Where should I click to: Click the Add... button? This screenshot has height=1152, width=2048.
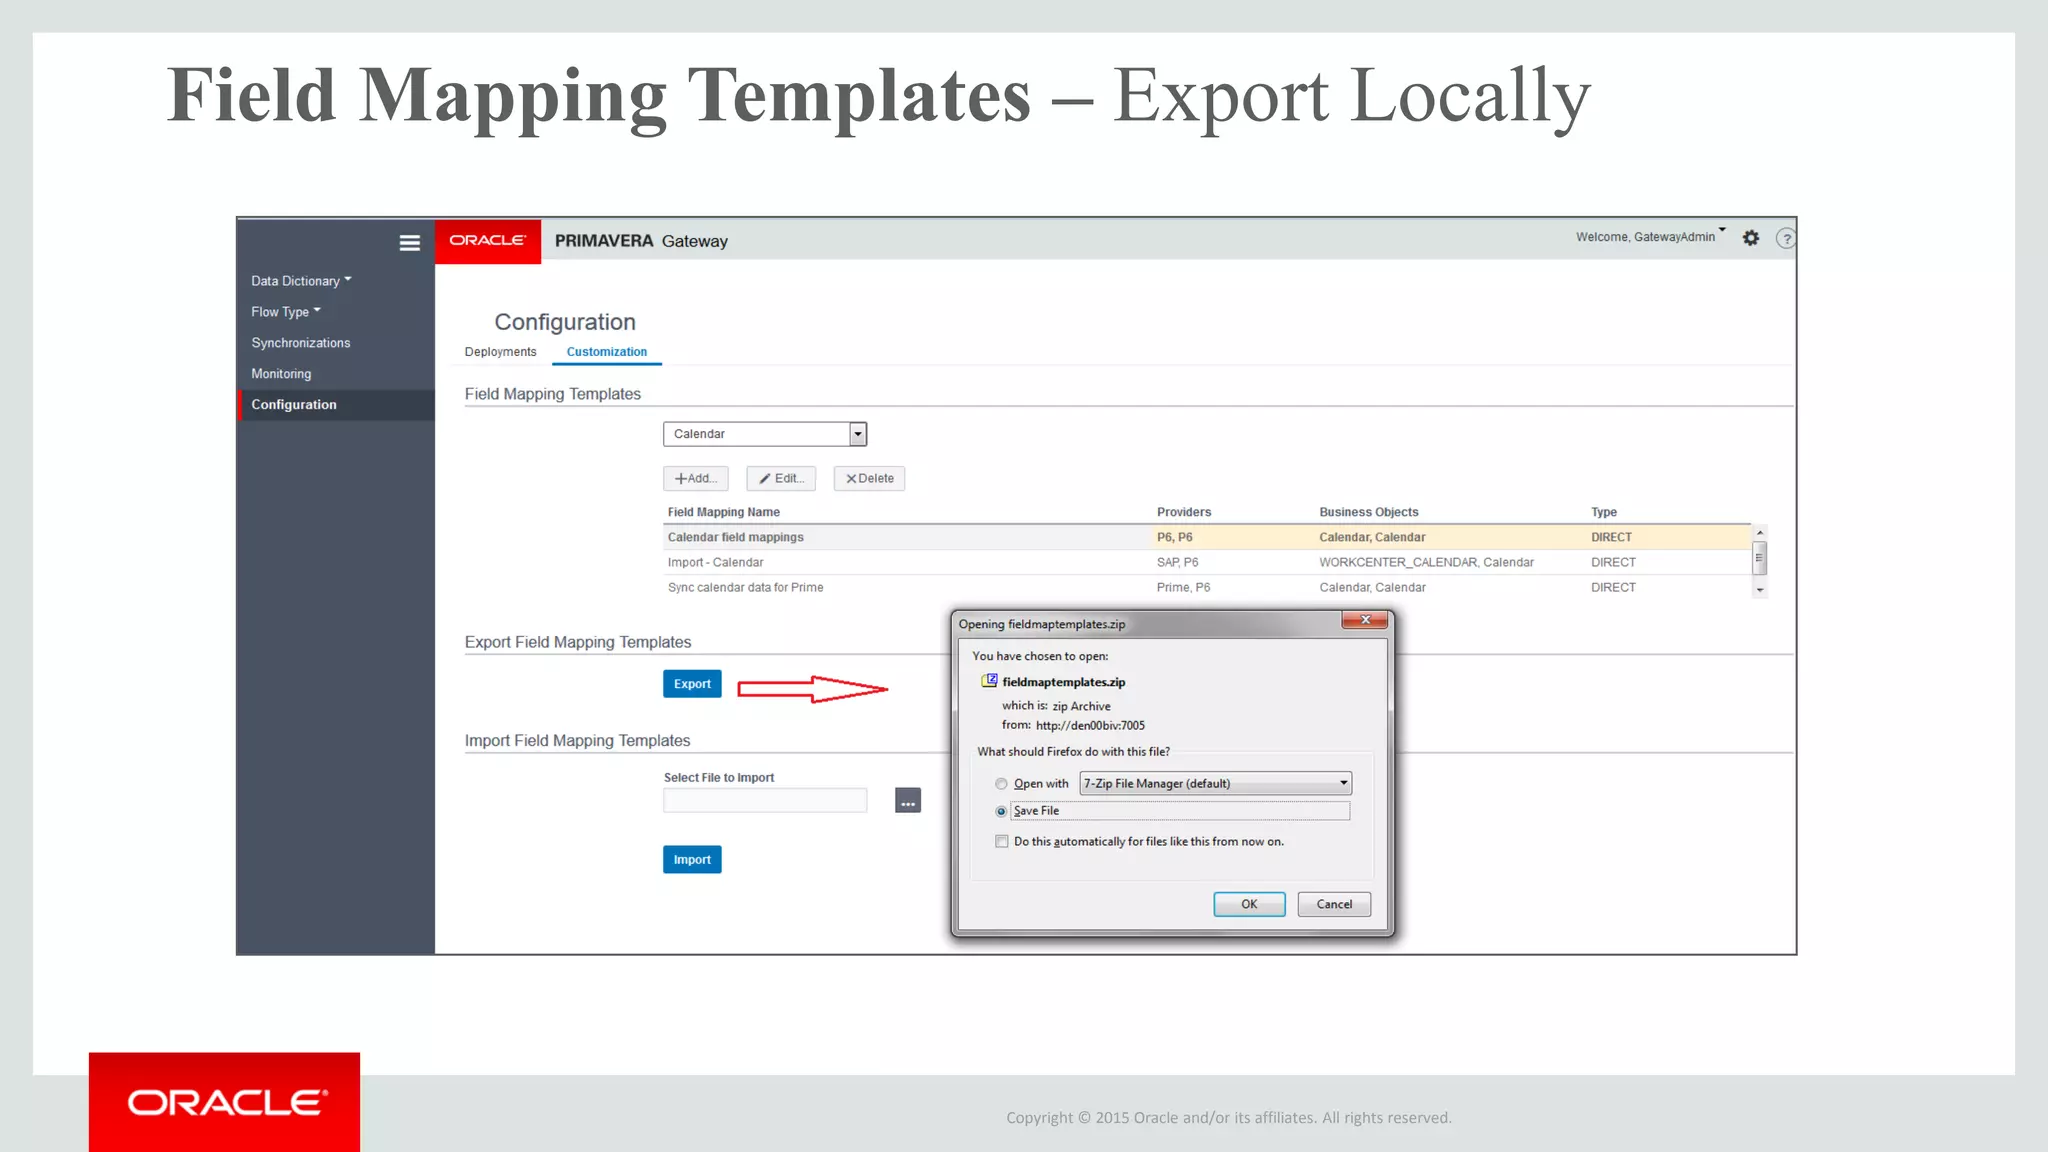coord(696,478)
